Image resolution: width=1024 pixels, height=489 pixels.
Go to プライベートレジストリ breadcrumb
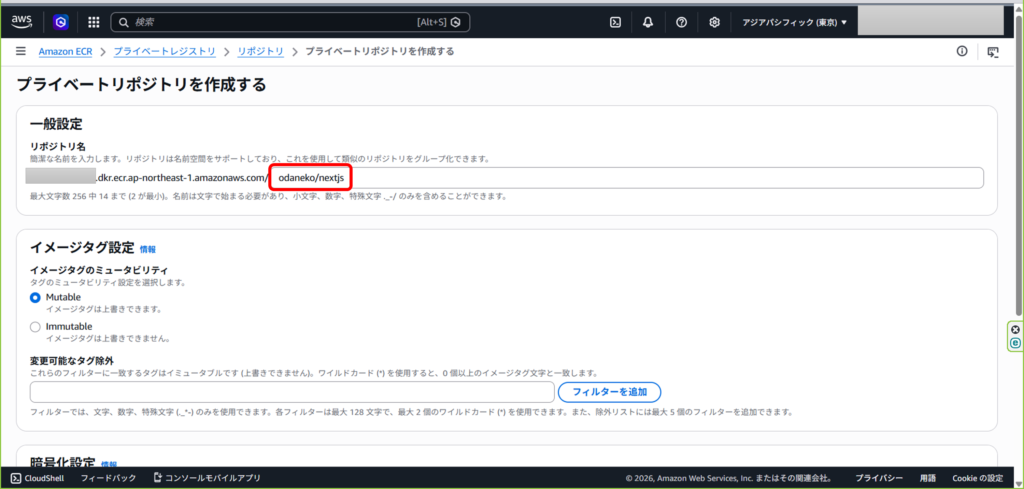166,51
